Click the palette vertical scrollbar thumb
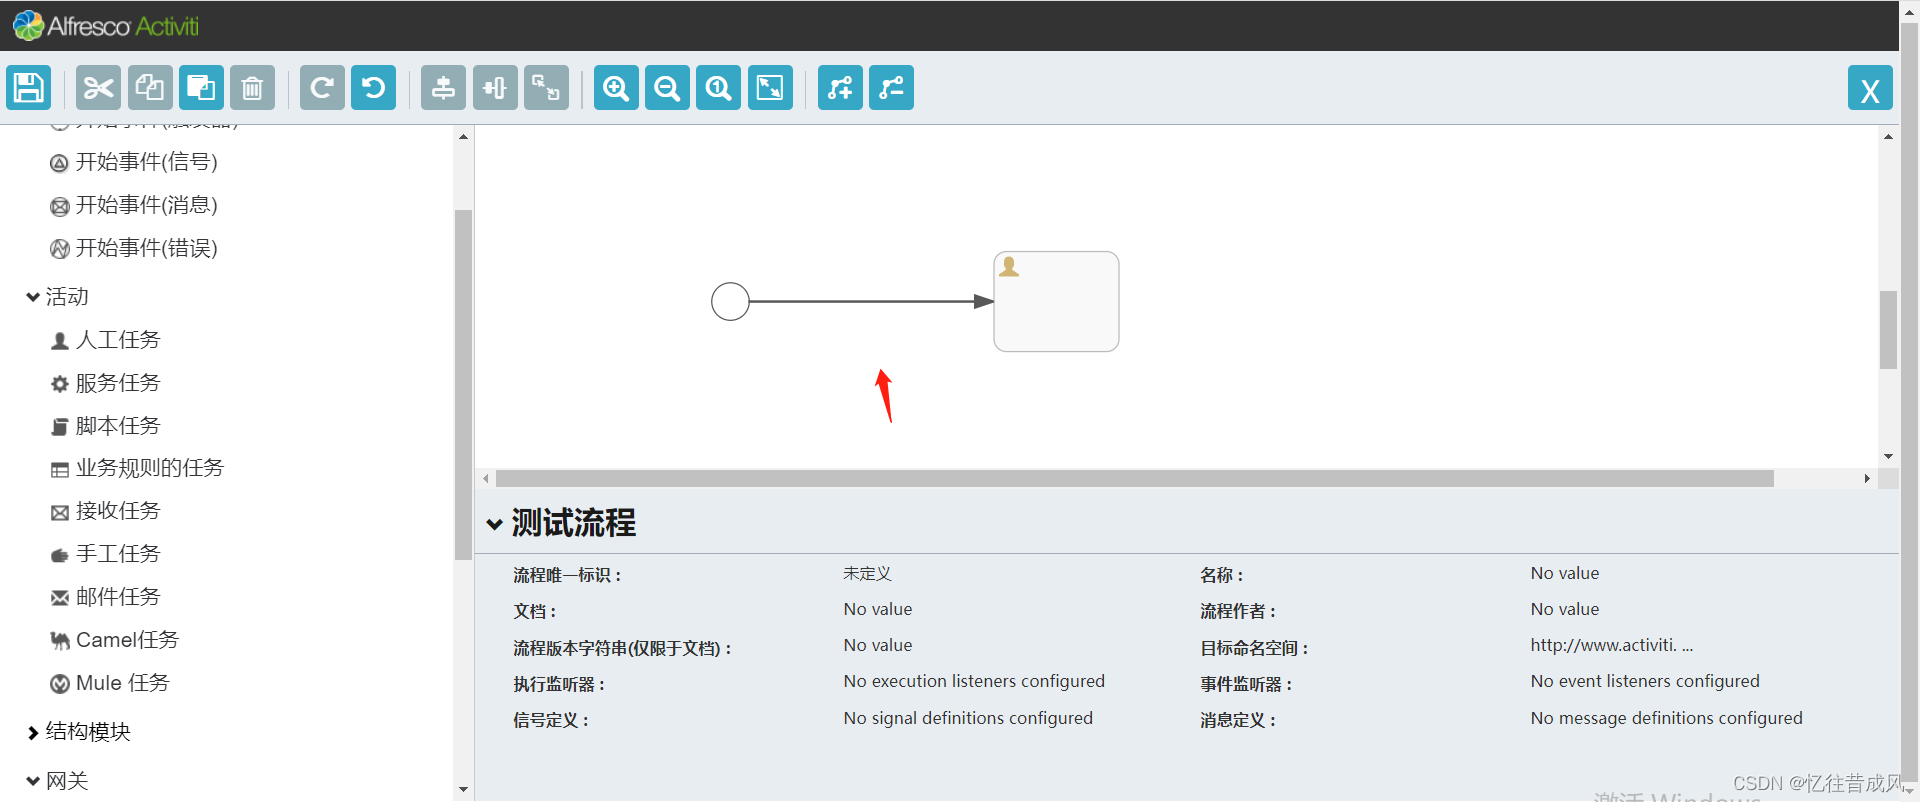This screenshot has height=802, width=1920. tap(463, 385)
